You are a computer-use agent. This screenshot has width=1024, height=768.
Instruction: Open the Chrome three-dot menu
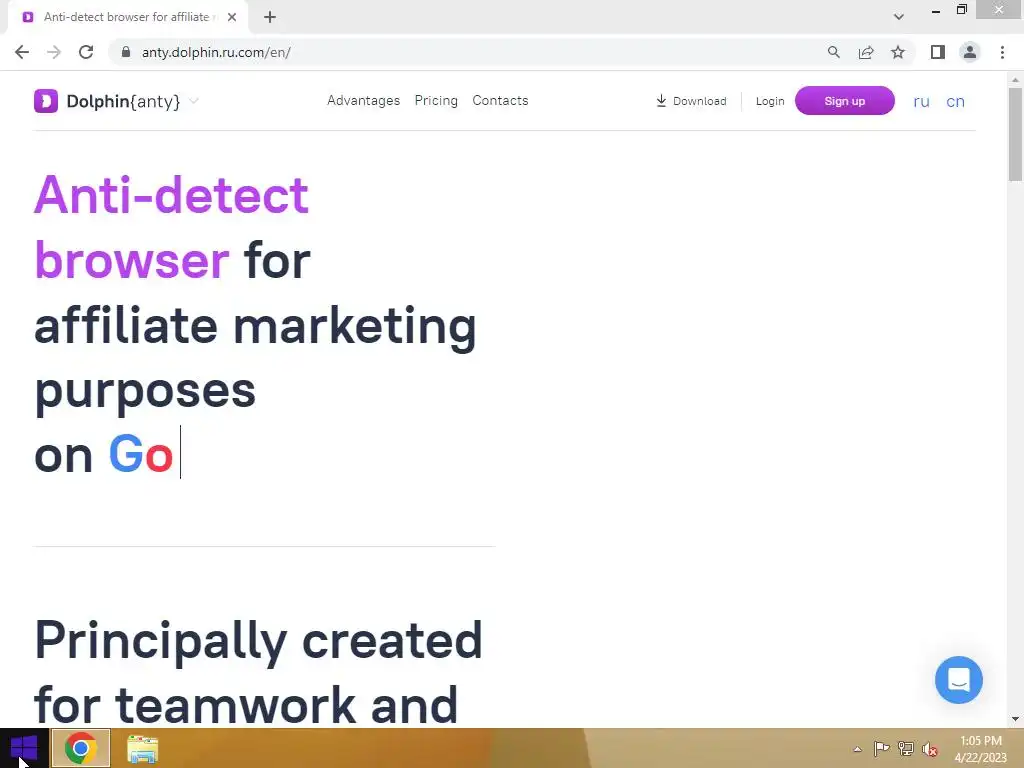click(x=1002, y=52)
